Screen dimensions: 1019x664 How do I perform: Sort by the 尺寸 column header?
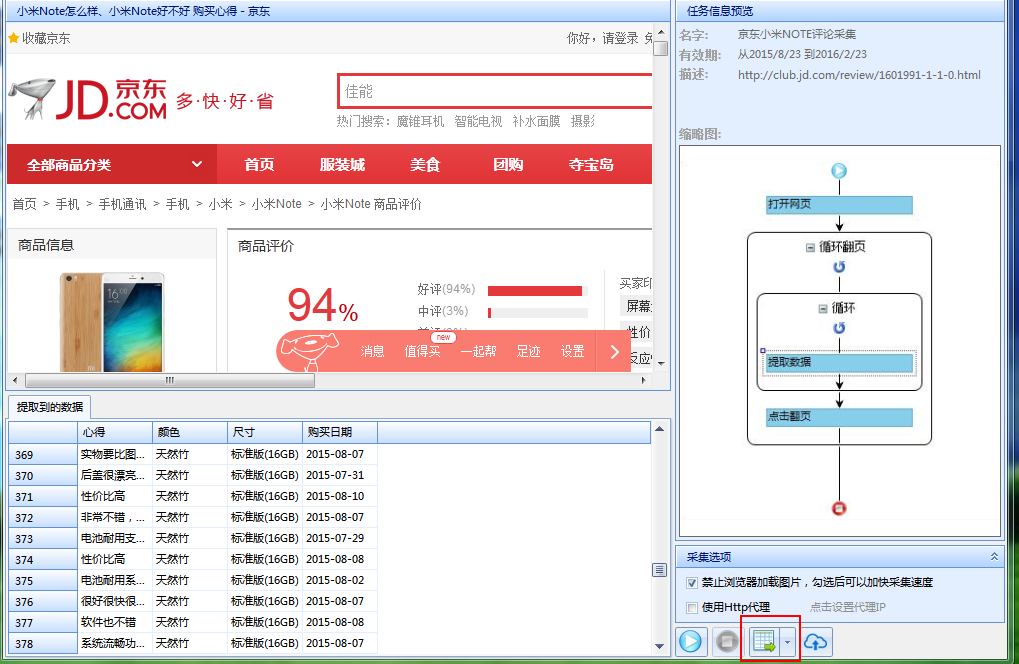click(265, 433)
